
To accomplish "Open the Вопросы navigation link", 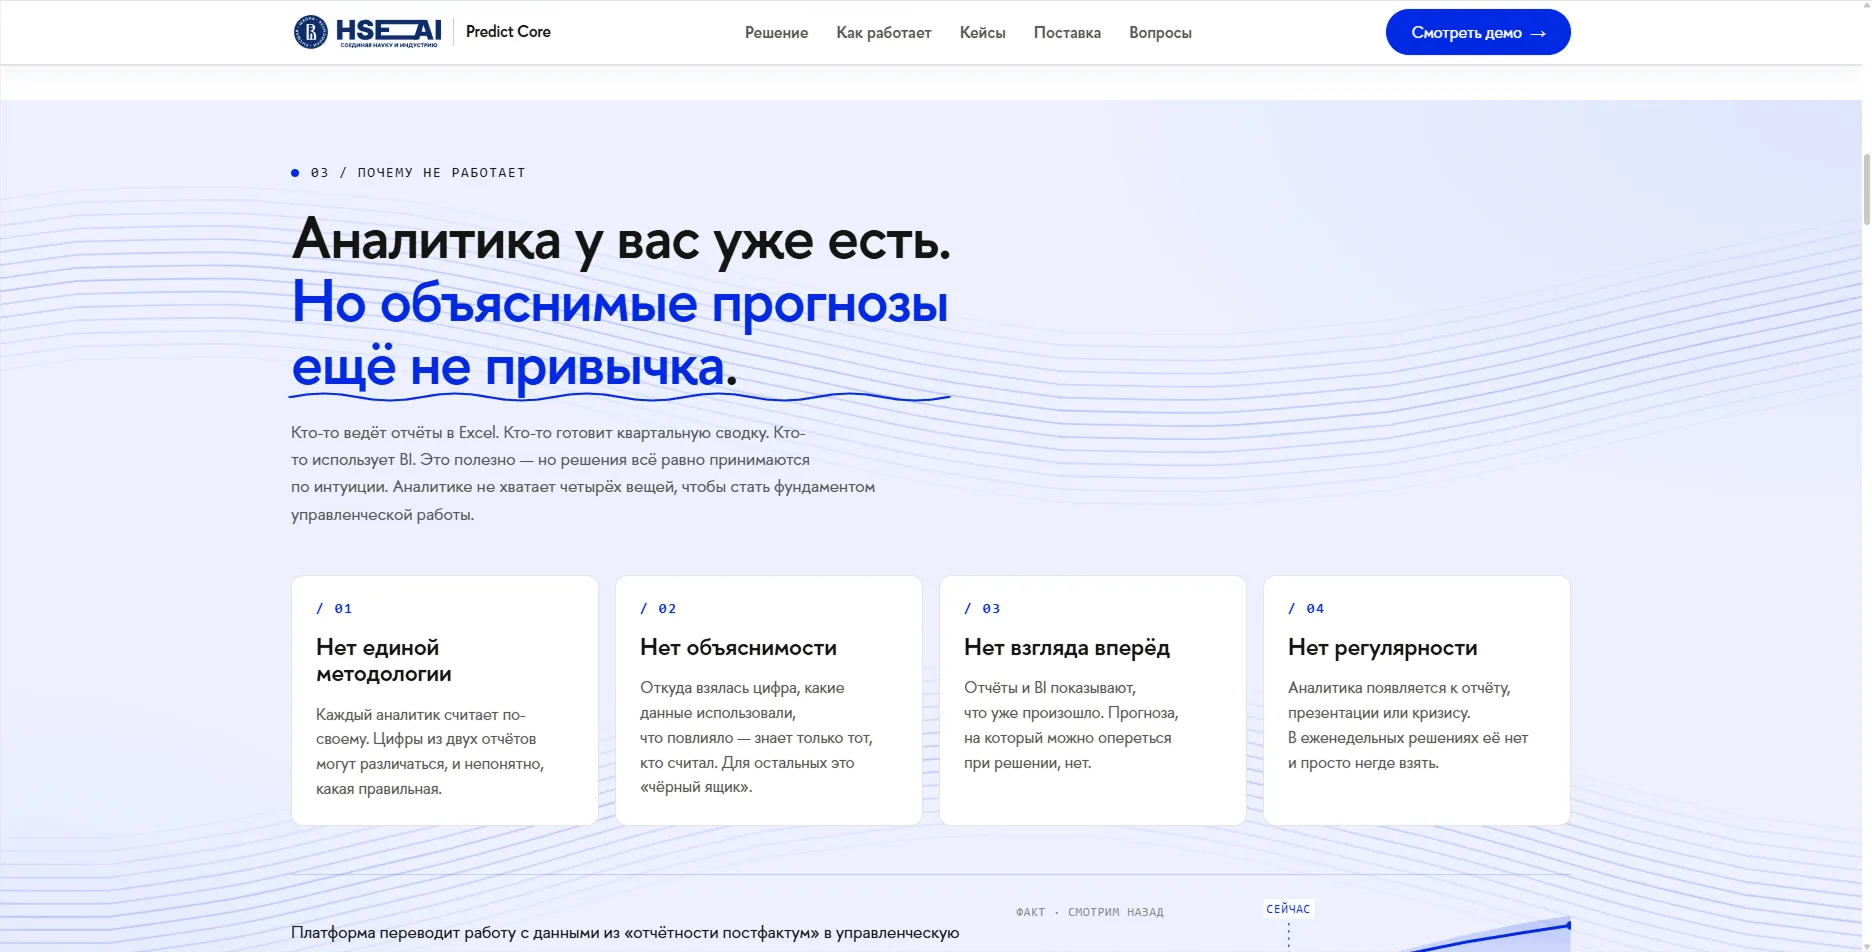I will point(1160,33).
